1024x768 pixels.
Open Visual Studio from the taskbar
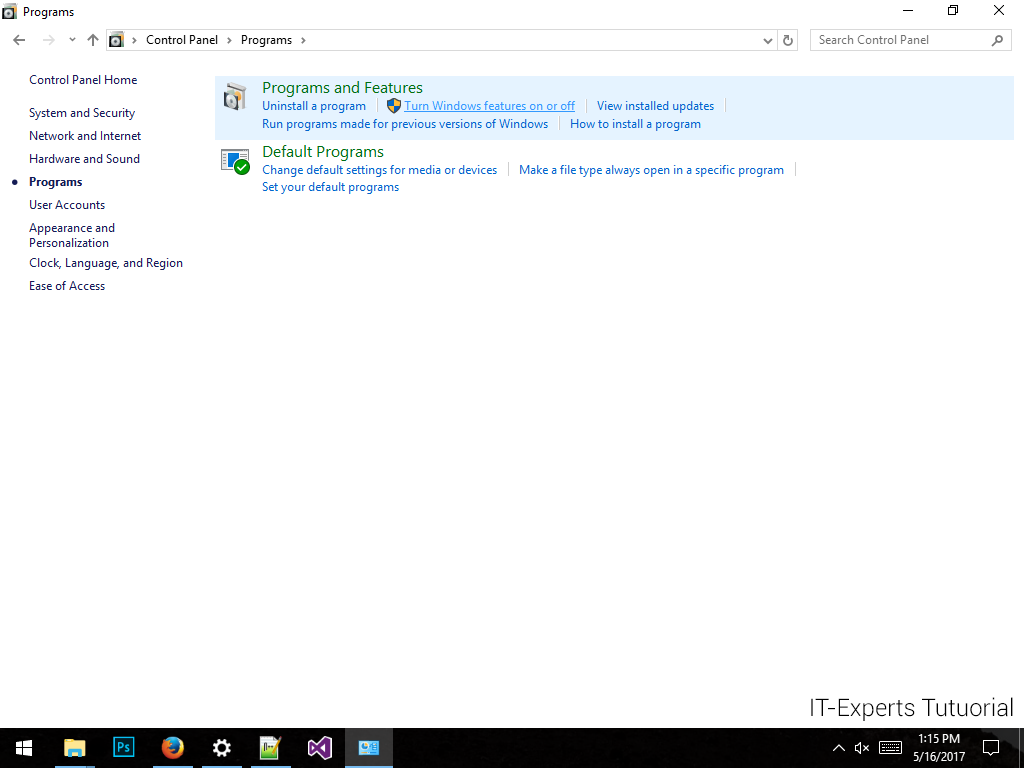point(320,747)
